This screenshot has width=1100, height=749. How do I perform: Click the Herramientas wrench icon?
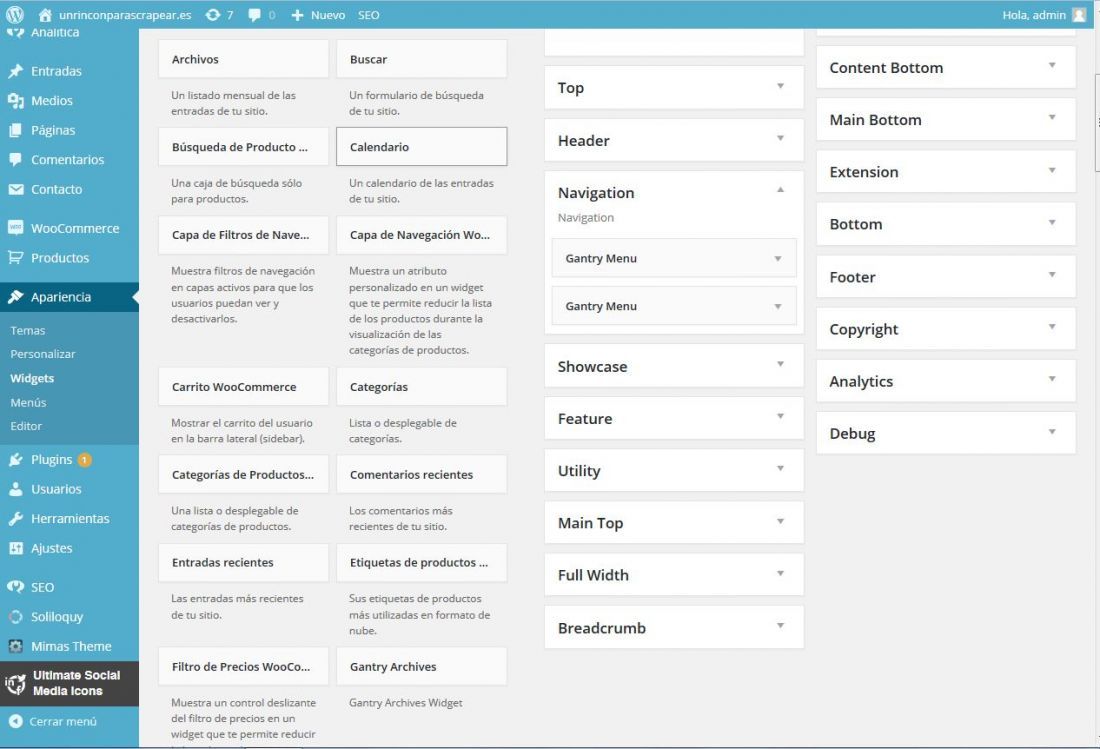click(x=15, y=518)
